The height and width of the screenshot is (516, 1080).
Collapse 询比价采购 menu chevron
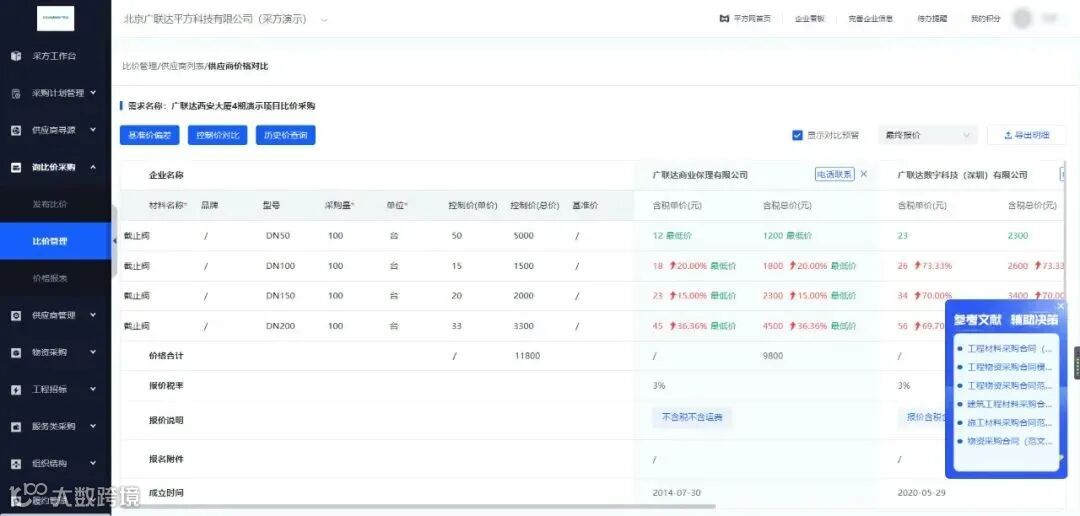pyautogui.click(x=94, y=167)
